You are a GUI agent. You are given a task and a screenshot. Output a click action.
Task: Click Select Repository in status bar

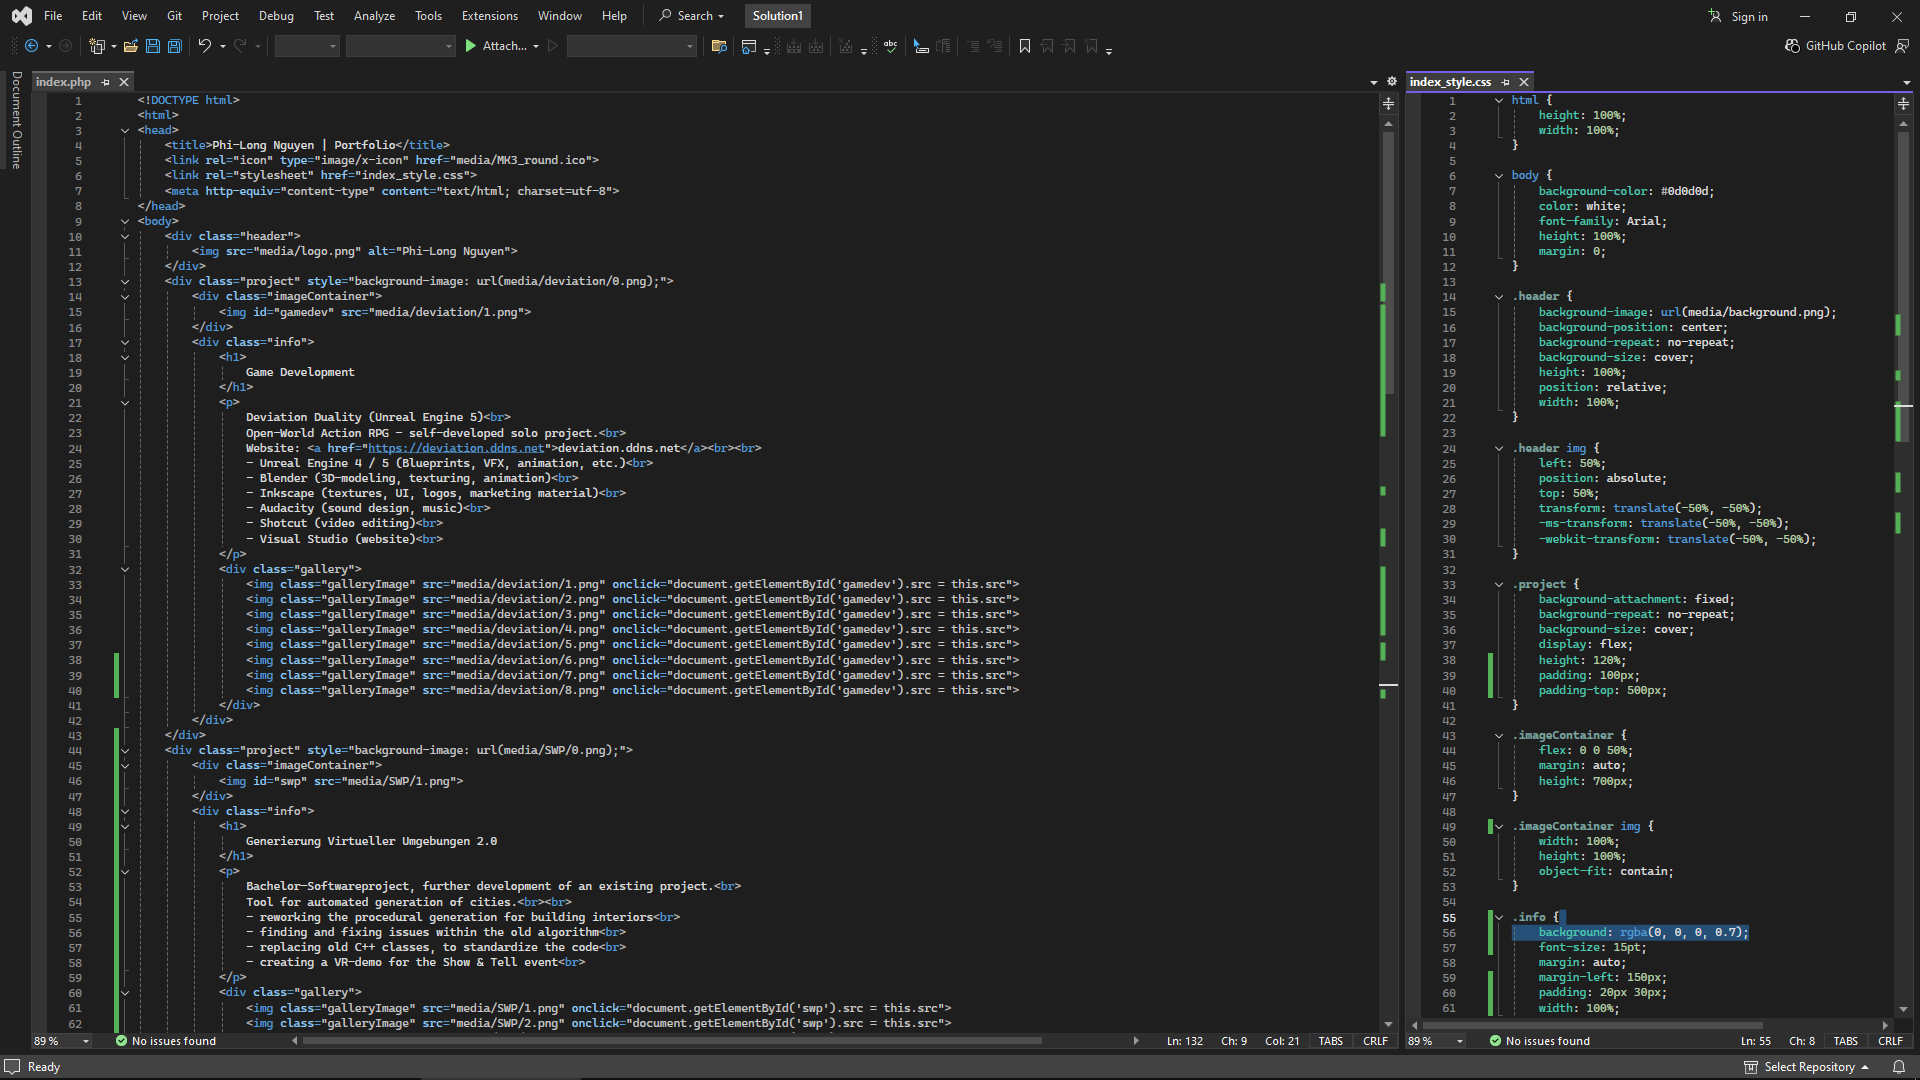[x=1808, y=1067]
